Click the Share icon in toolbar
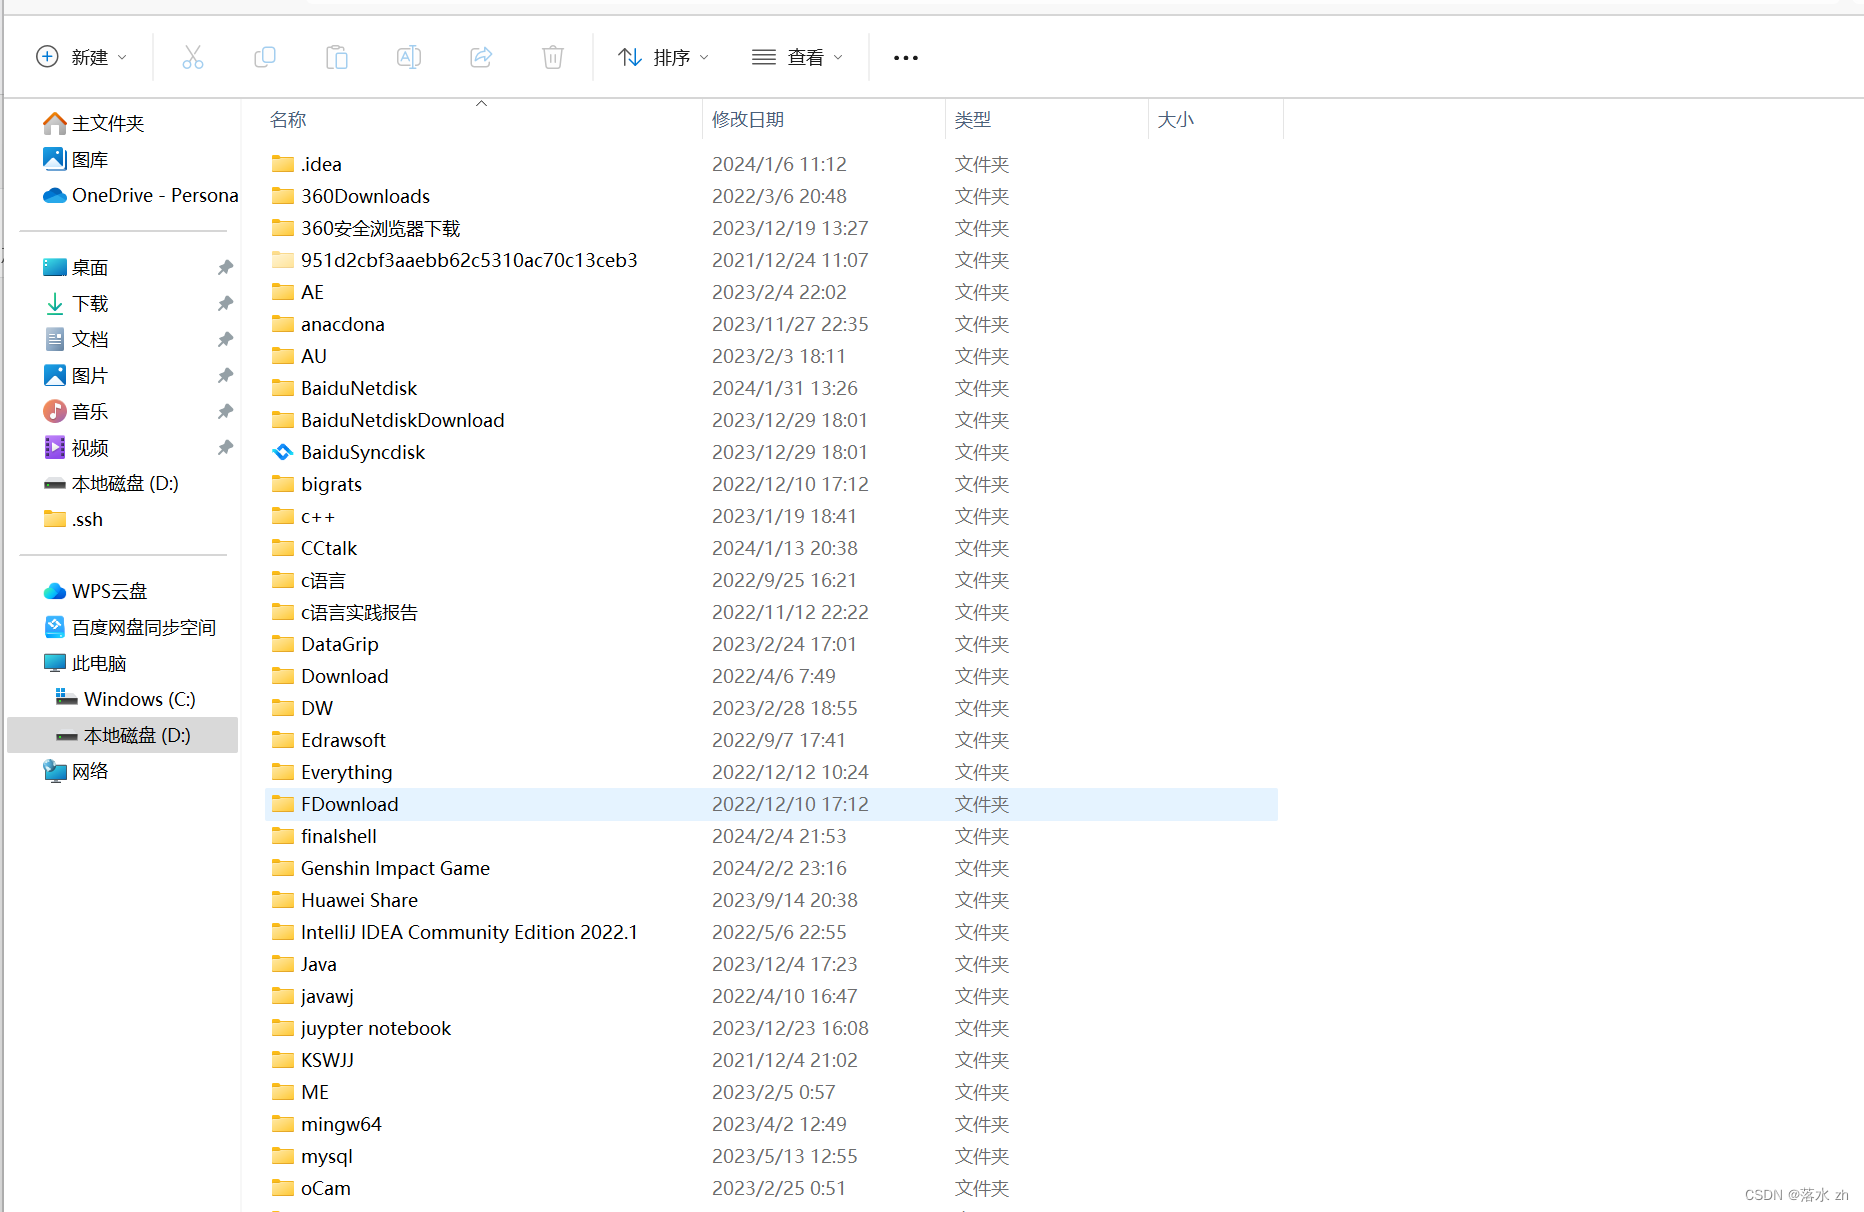The height and width of the screenshot is (1212, 1864). [x=481, y=57]
